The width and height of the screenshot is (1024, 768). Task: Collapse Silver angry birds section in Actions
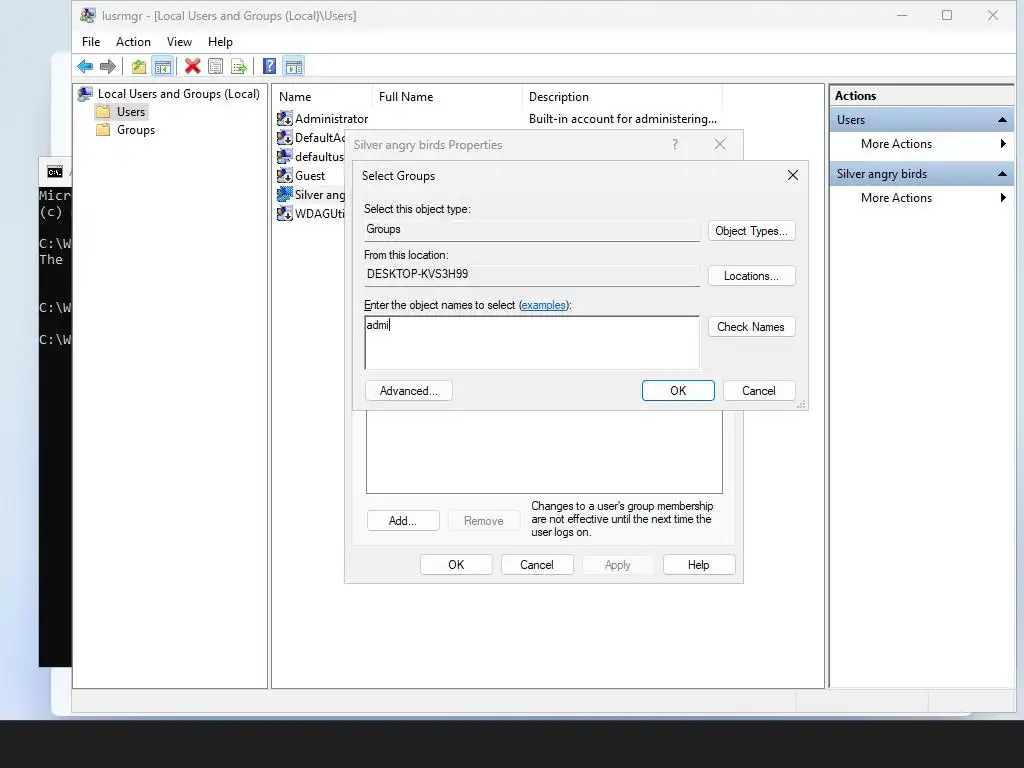[x=1002, y=174]
